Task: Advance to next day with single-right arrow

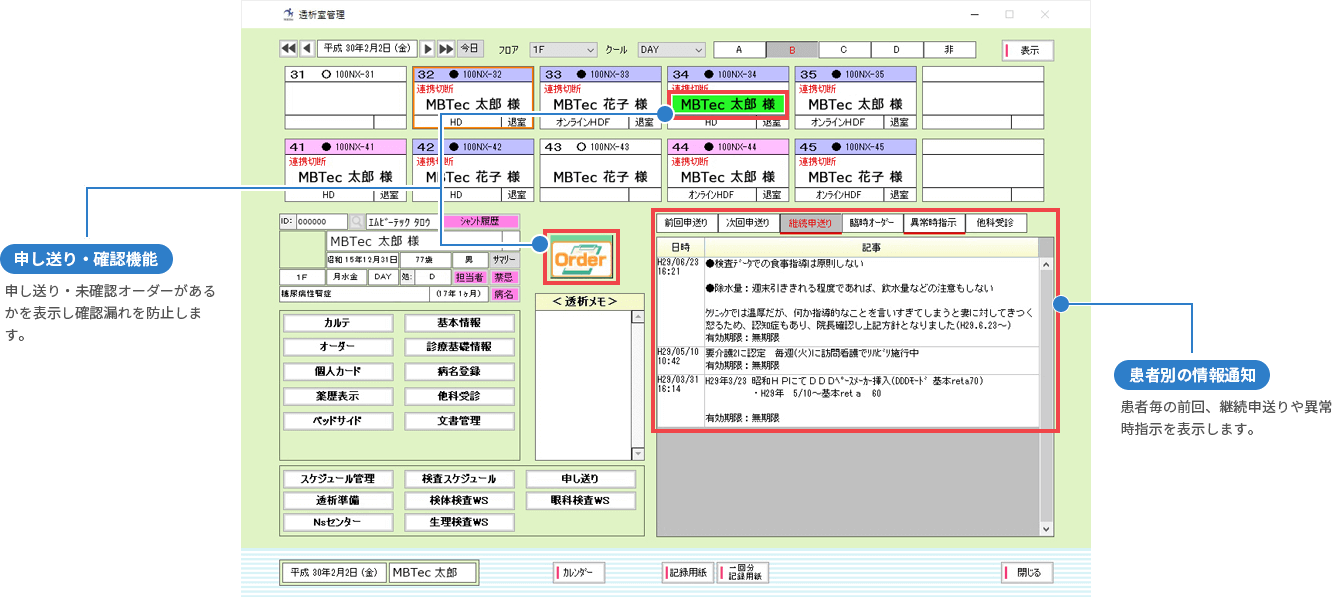Action: [x=427, y=49]
